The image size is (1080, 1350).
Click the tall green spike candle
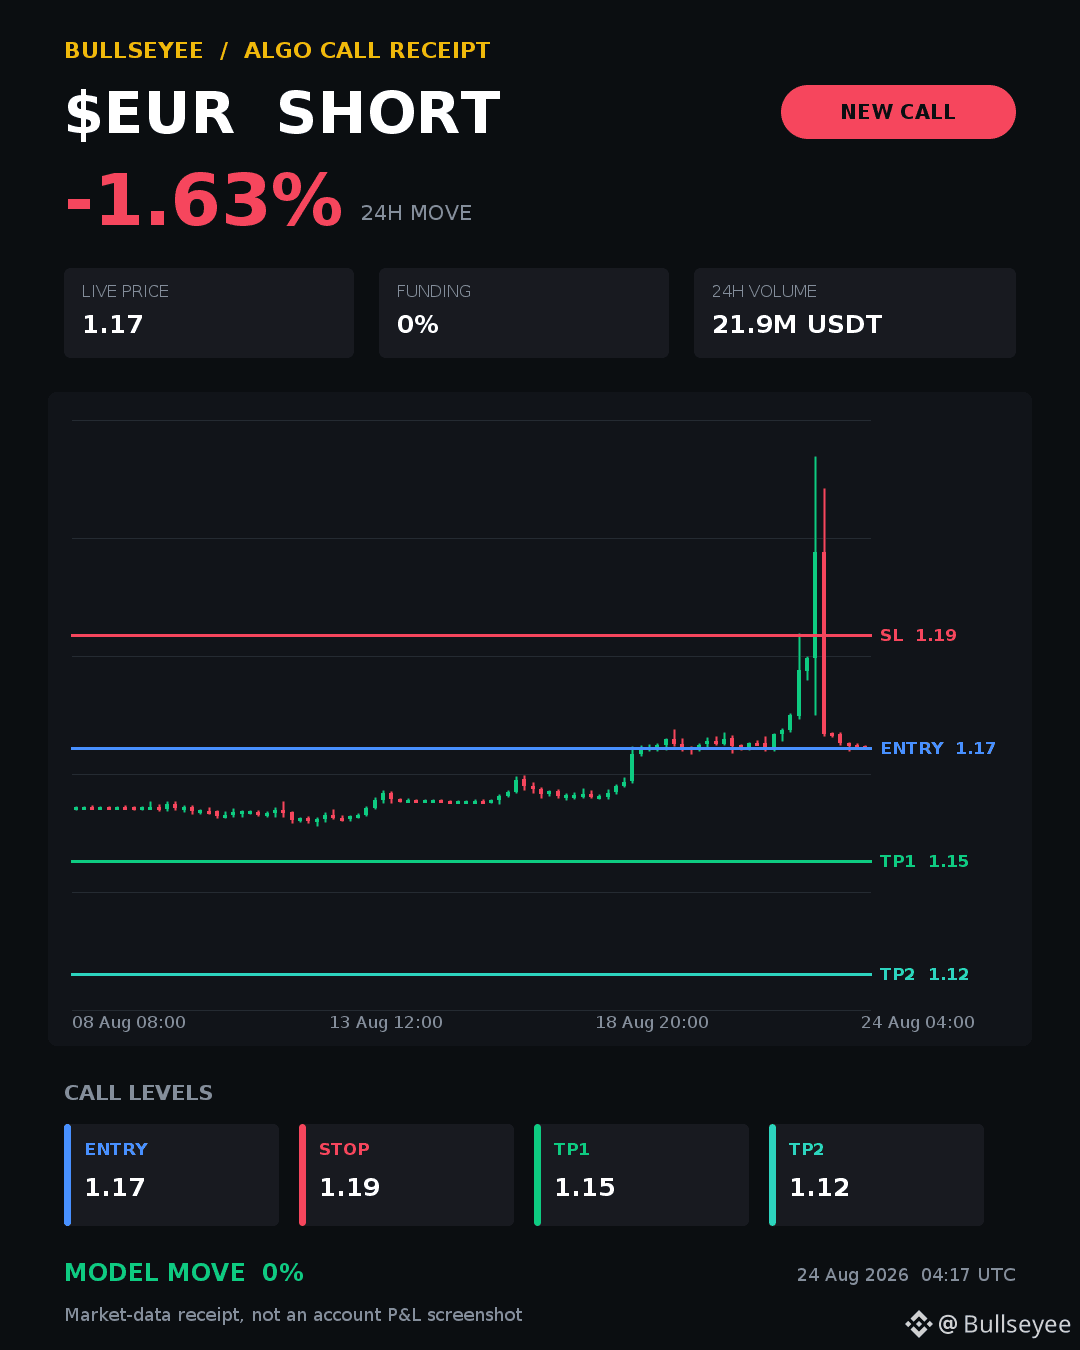pyautogui.click(x=815, y=586)
